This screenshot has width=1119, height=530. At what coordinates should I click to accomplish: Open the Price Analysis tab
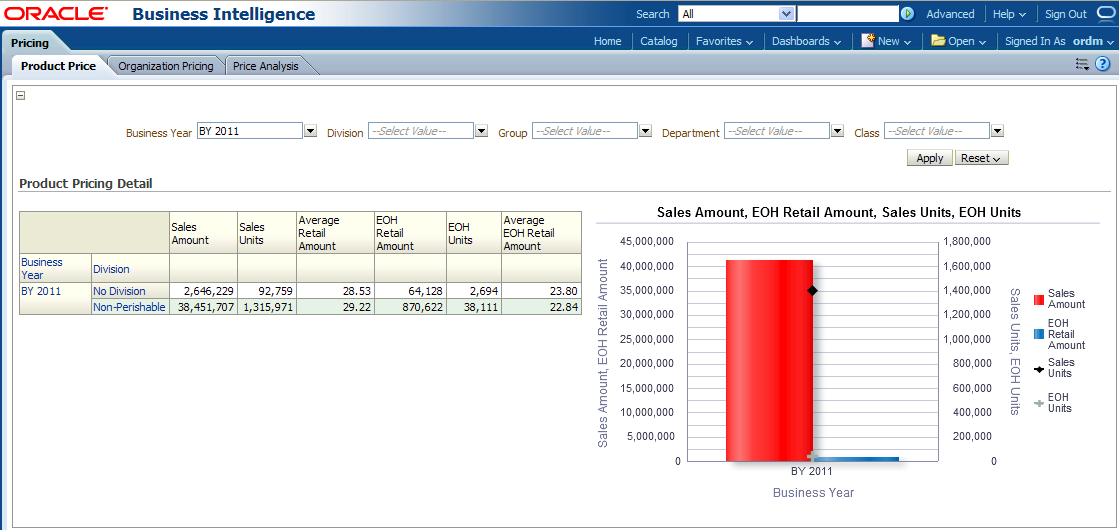click(266, 66)
